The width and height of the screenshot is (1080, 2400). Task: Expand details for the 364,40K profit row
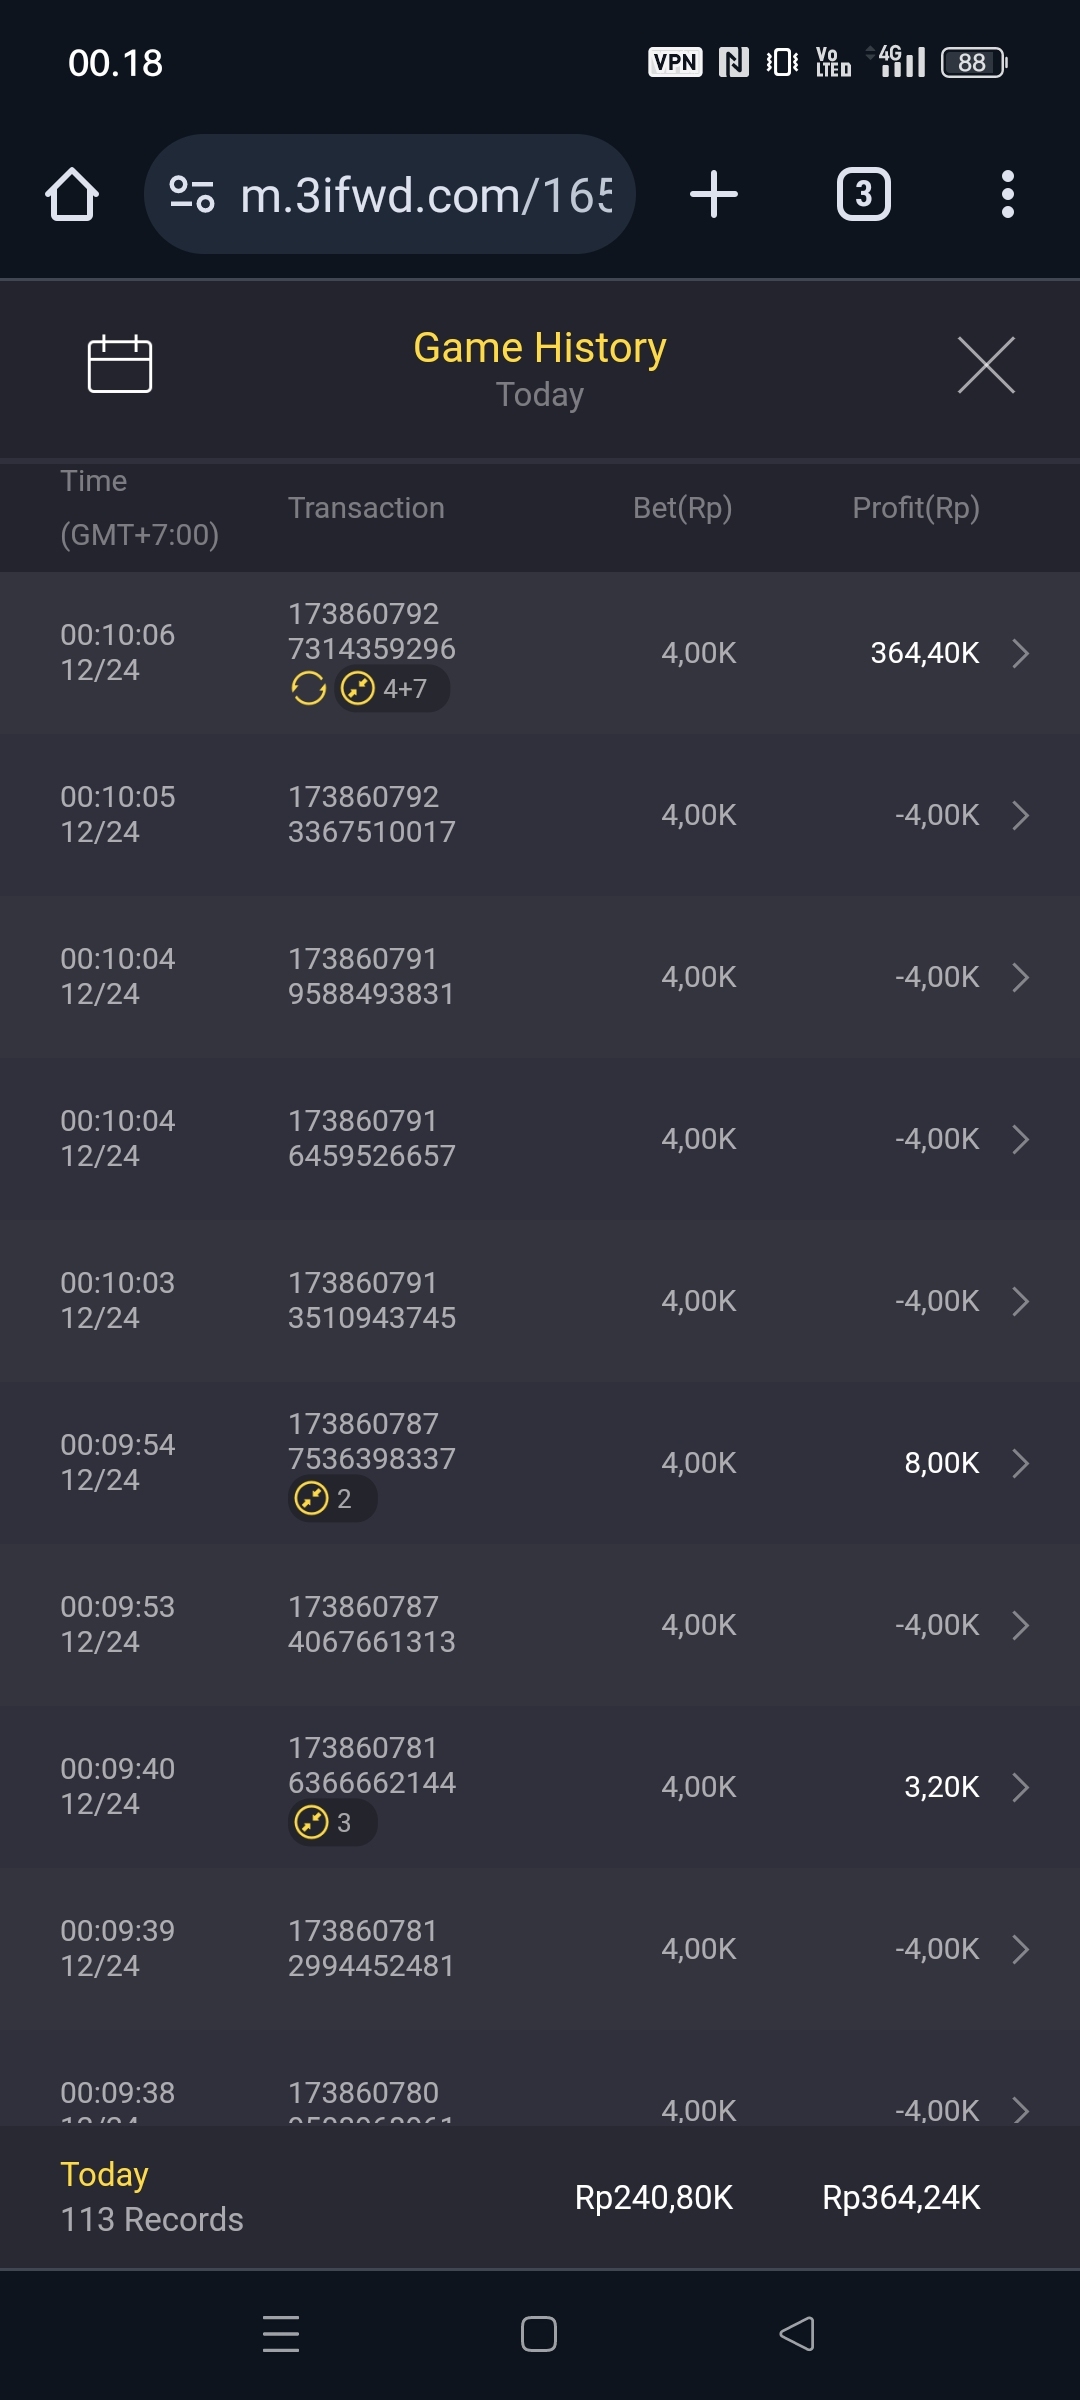[1020, 653]
